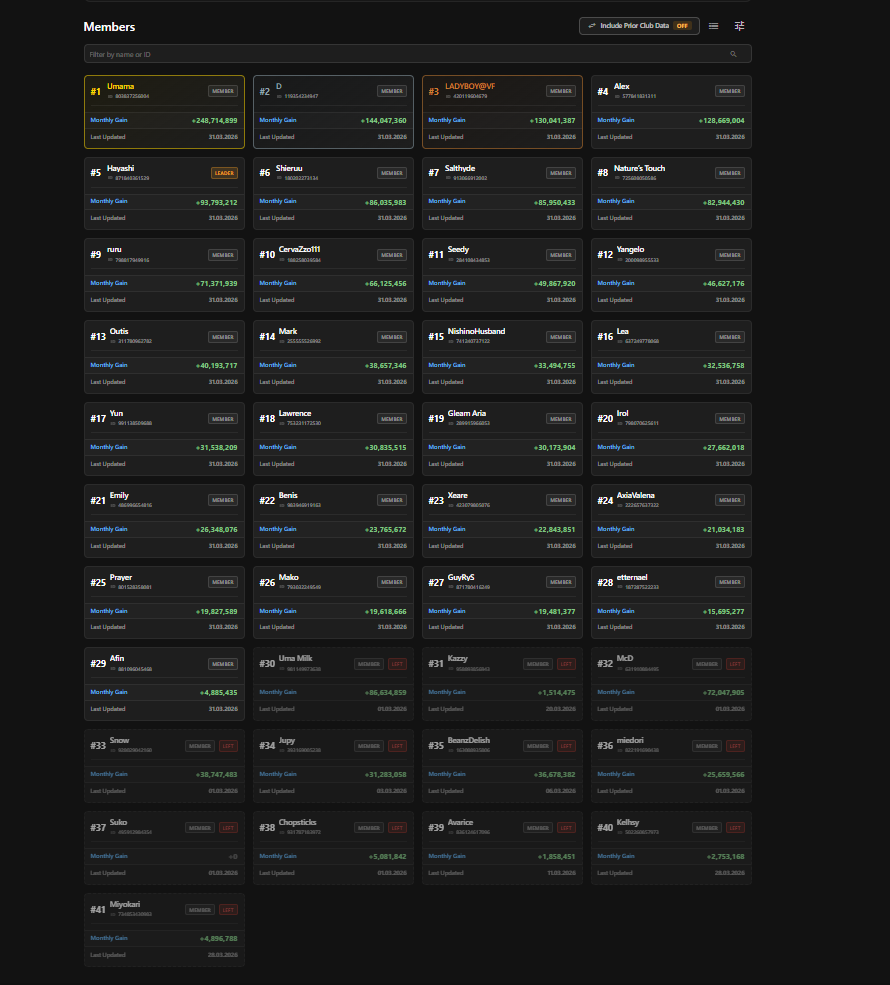Viewport: 890px width, 985px height.
Task: Focus the Filter by name or ID field
Action: (418, 54)
